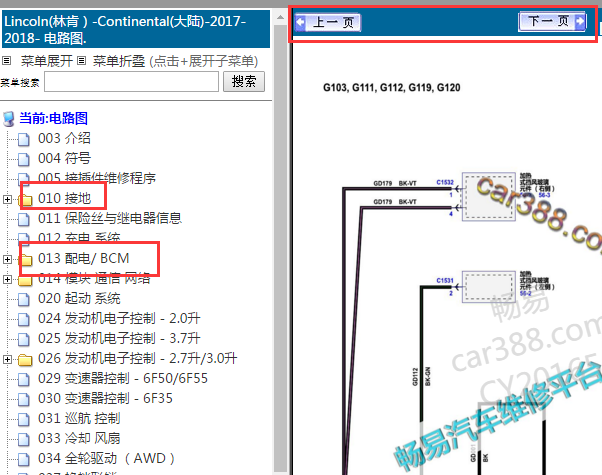Focus the 菜单搜索 input field
602x475 pixels.
pyautogui.click(x=131, y=81)
